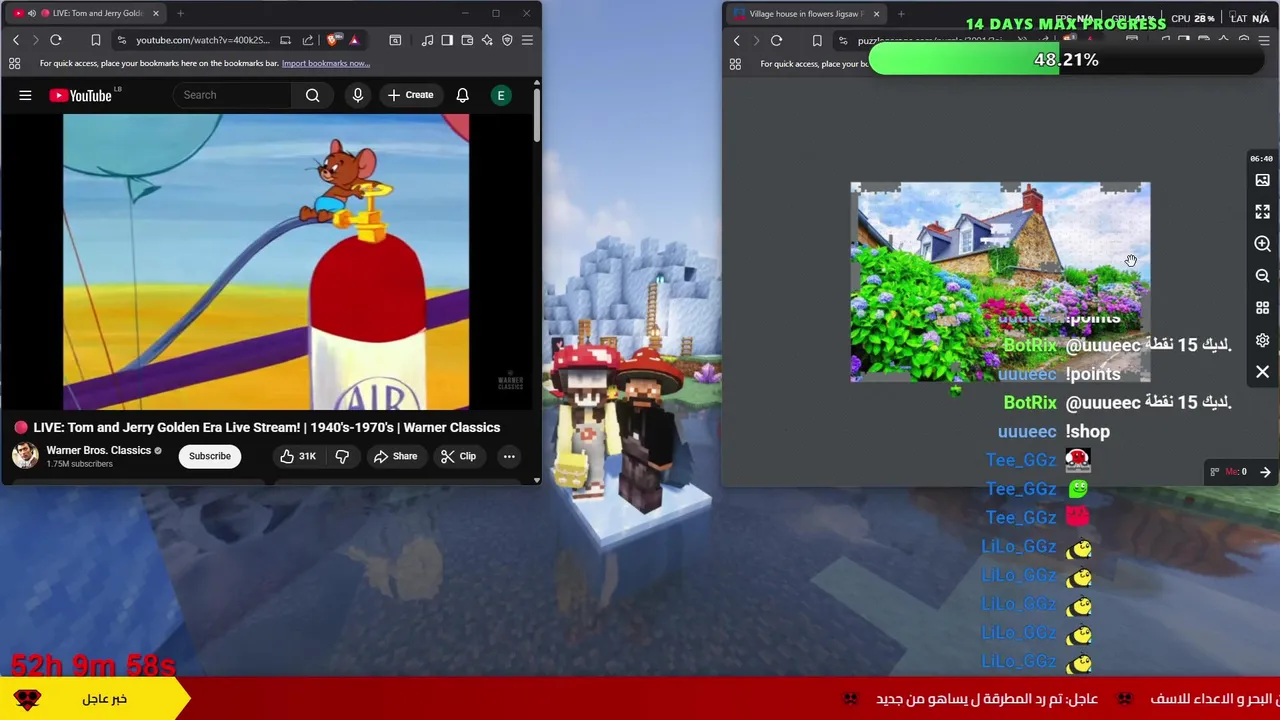Bookmark the YouTube page
The image size is (1280, 720).
point(96,40)
